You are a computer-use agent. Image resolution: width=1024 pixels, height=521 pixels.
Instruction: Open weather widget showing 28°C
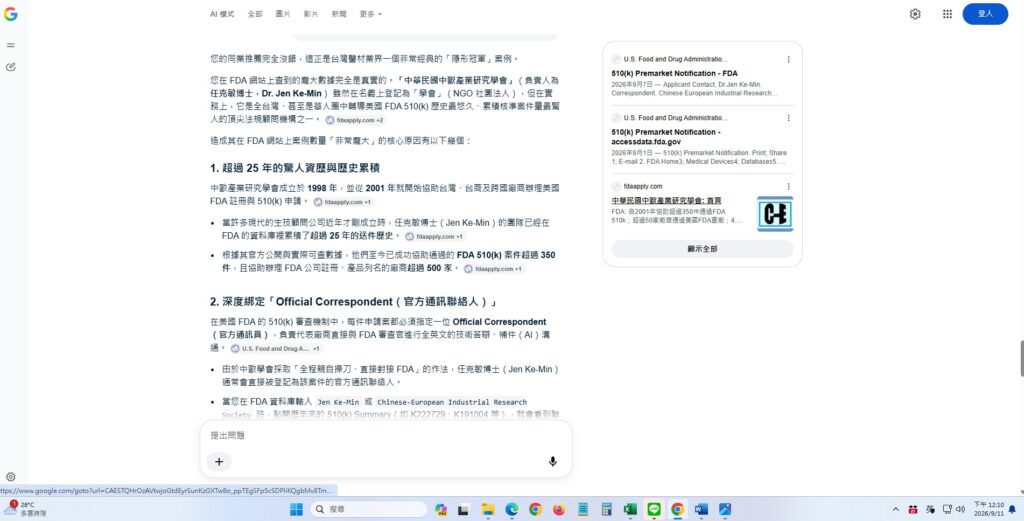click(25, 509)
